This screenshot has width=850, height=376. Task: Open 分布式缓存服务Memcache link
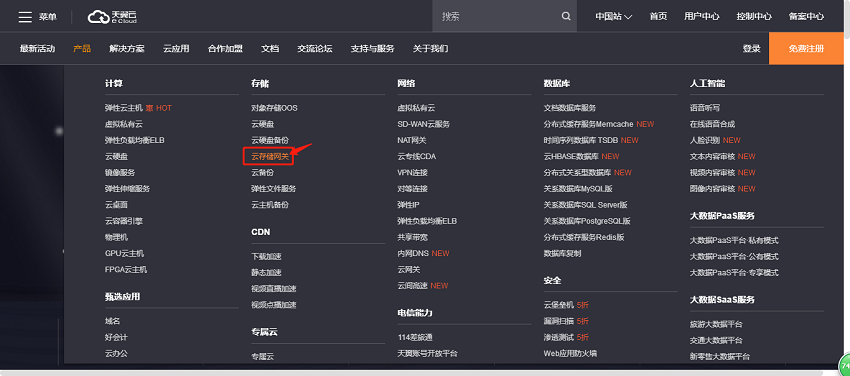click(589, 124)
